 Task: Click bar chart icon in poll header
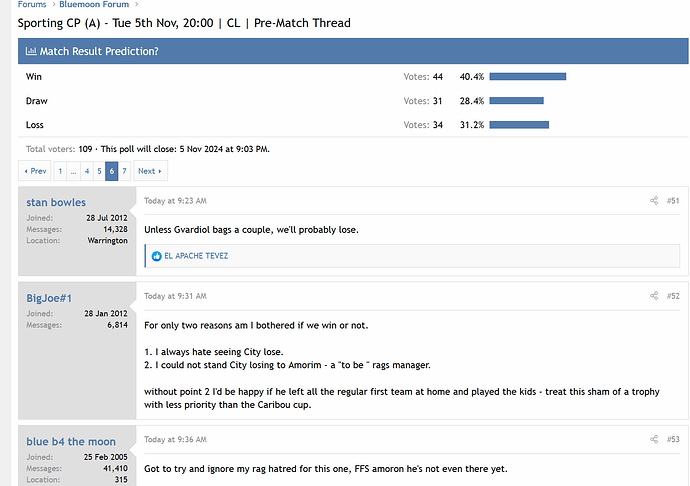point(32,51)
